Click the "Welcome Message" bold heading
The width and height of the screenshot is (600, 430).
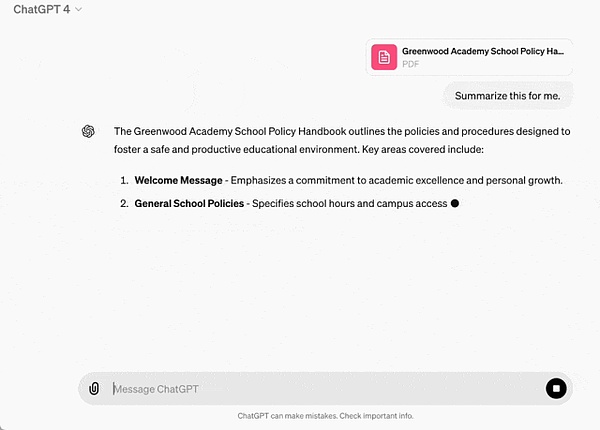[178, 180]
